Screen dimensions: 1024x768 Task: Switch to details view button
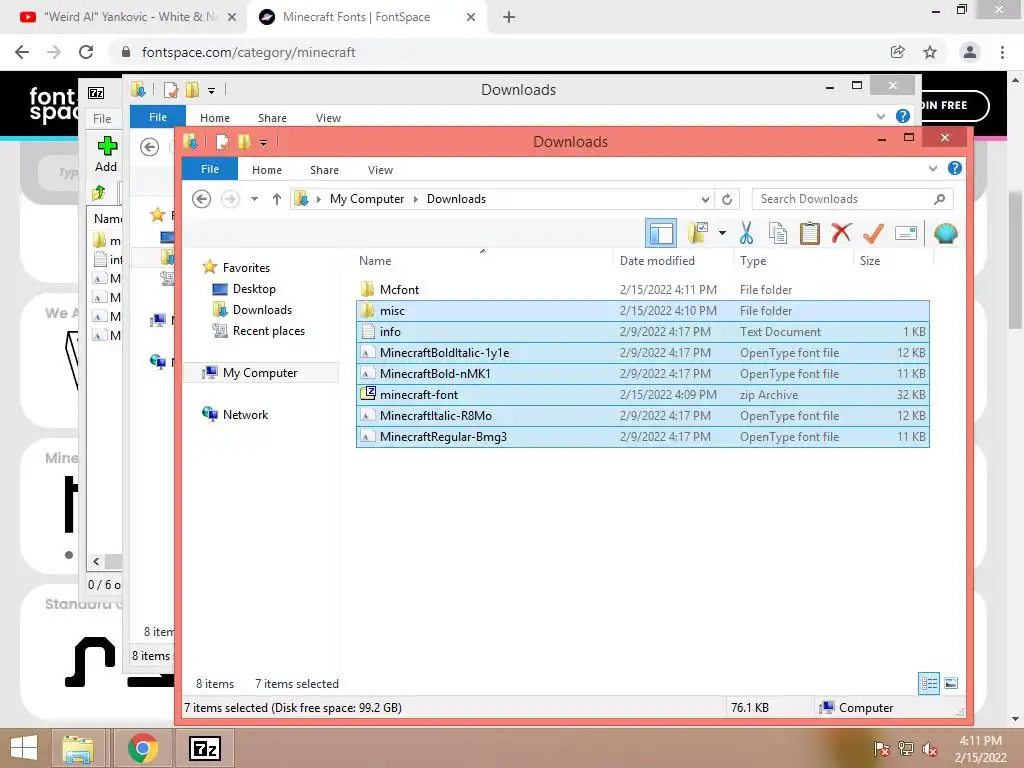929,683
